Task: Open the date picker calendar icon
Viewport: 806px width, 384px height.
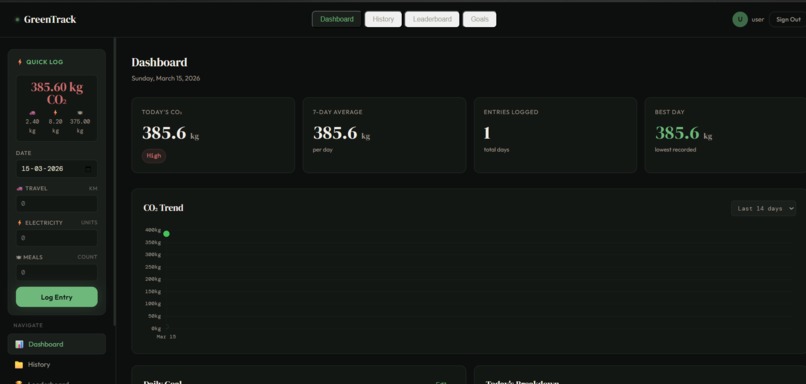Action: [x=88, y=169]
